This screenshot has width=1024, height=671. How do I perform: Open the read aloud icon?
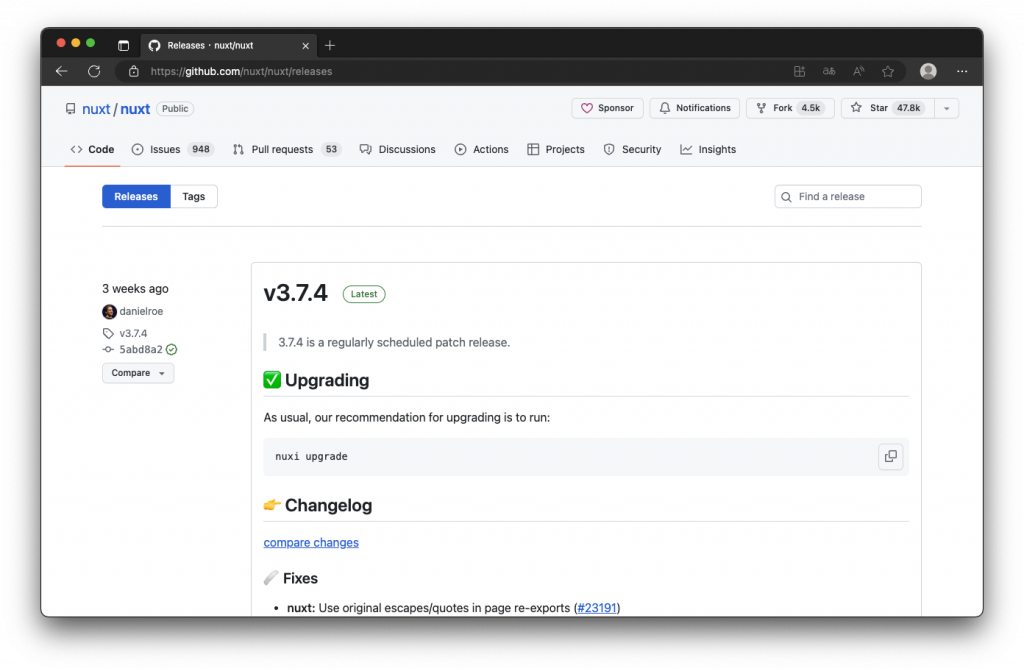(x=858, y=71)
